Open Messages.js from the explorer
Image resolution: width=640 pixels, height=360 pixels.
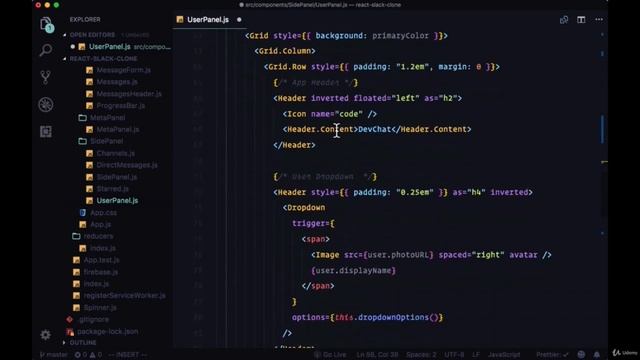point(117,82)
